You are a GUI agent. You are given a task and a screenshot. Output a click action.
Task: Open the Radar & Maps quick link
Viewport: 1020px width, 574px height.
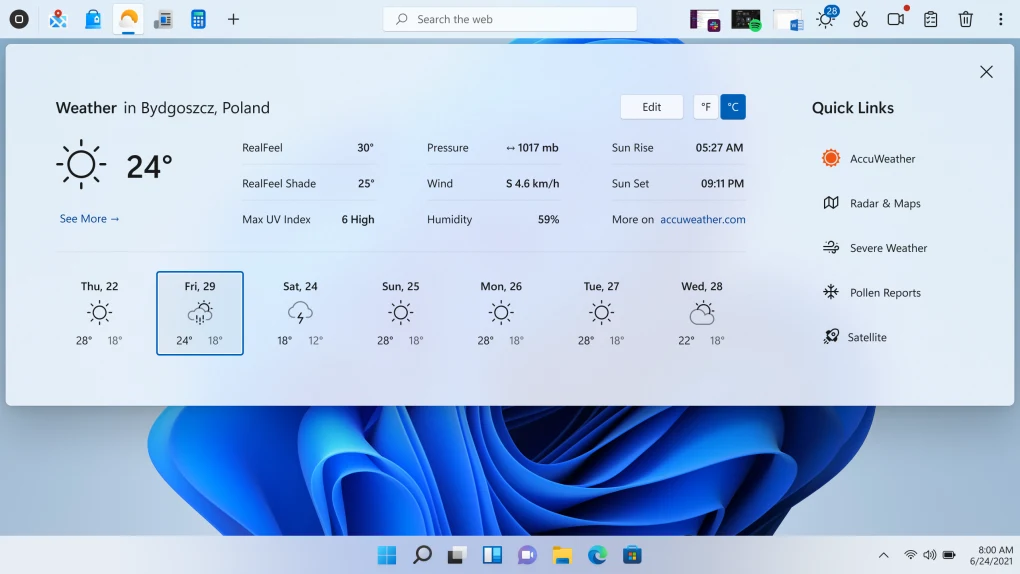tap(872, 203)
